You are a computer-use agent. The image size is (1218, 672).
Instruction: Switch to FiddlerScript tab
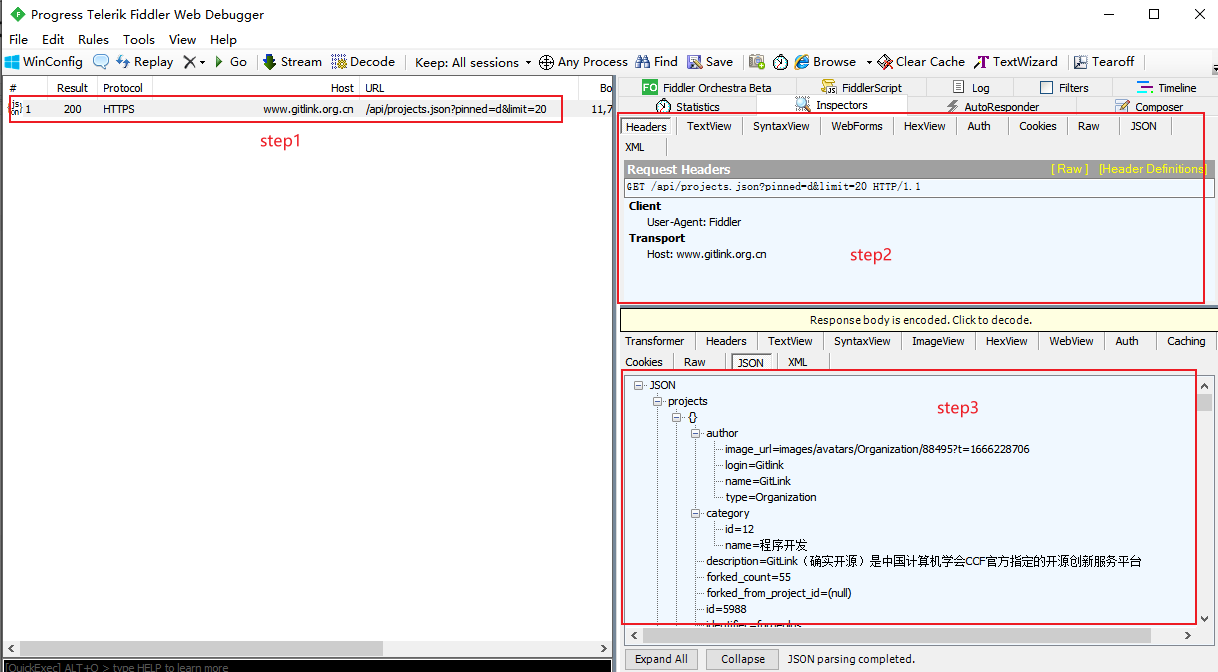(862, 88)
